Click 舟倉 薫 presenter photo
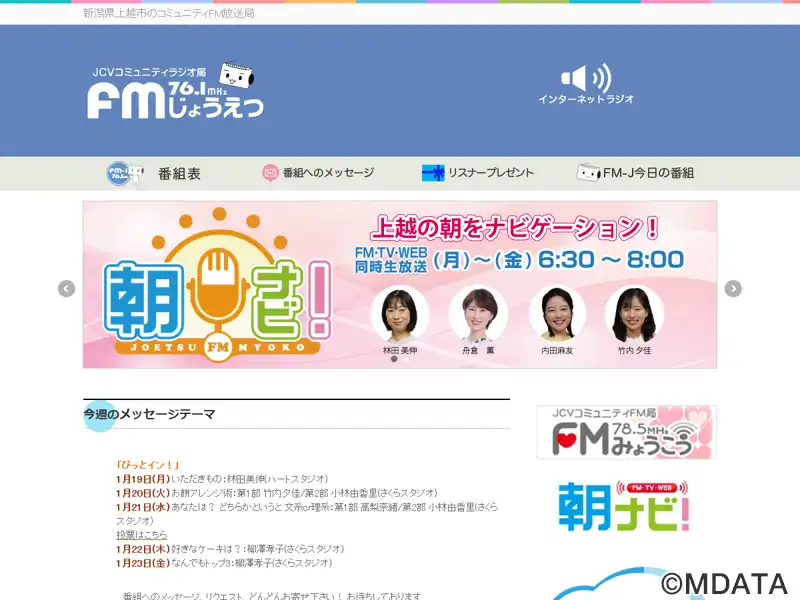This screenshot has width=800, height=600. pyautogui.click(x=478, y=315)
